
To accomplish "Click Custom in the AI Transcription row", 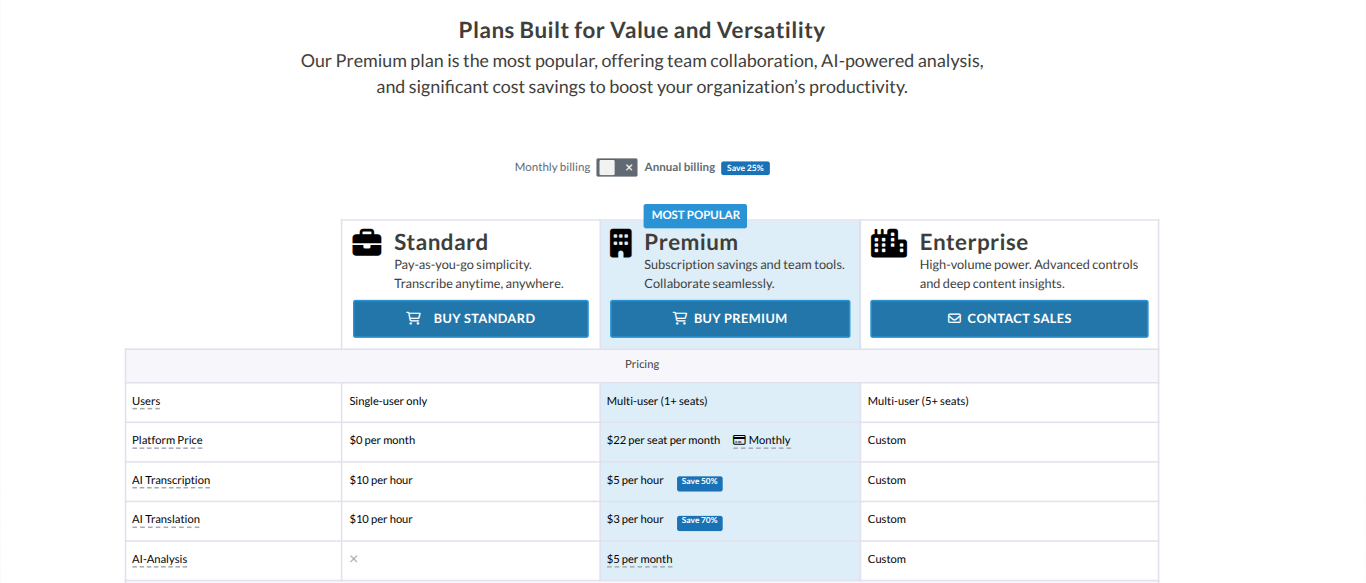I will pos(887,480).
